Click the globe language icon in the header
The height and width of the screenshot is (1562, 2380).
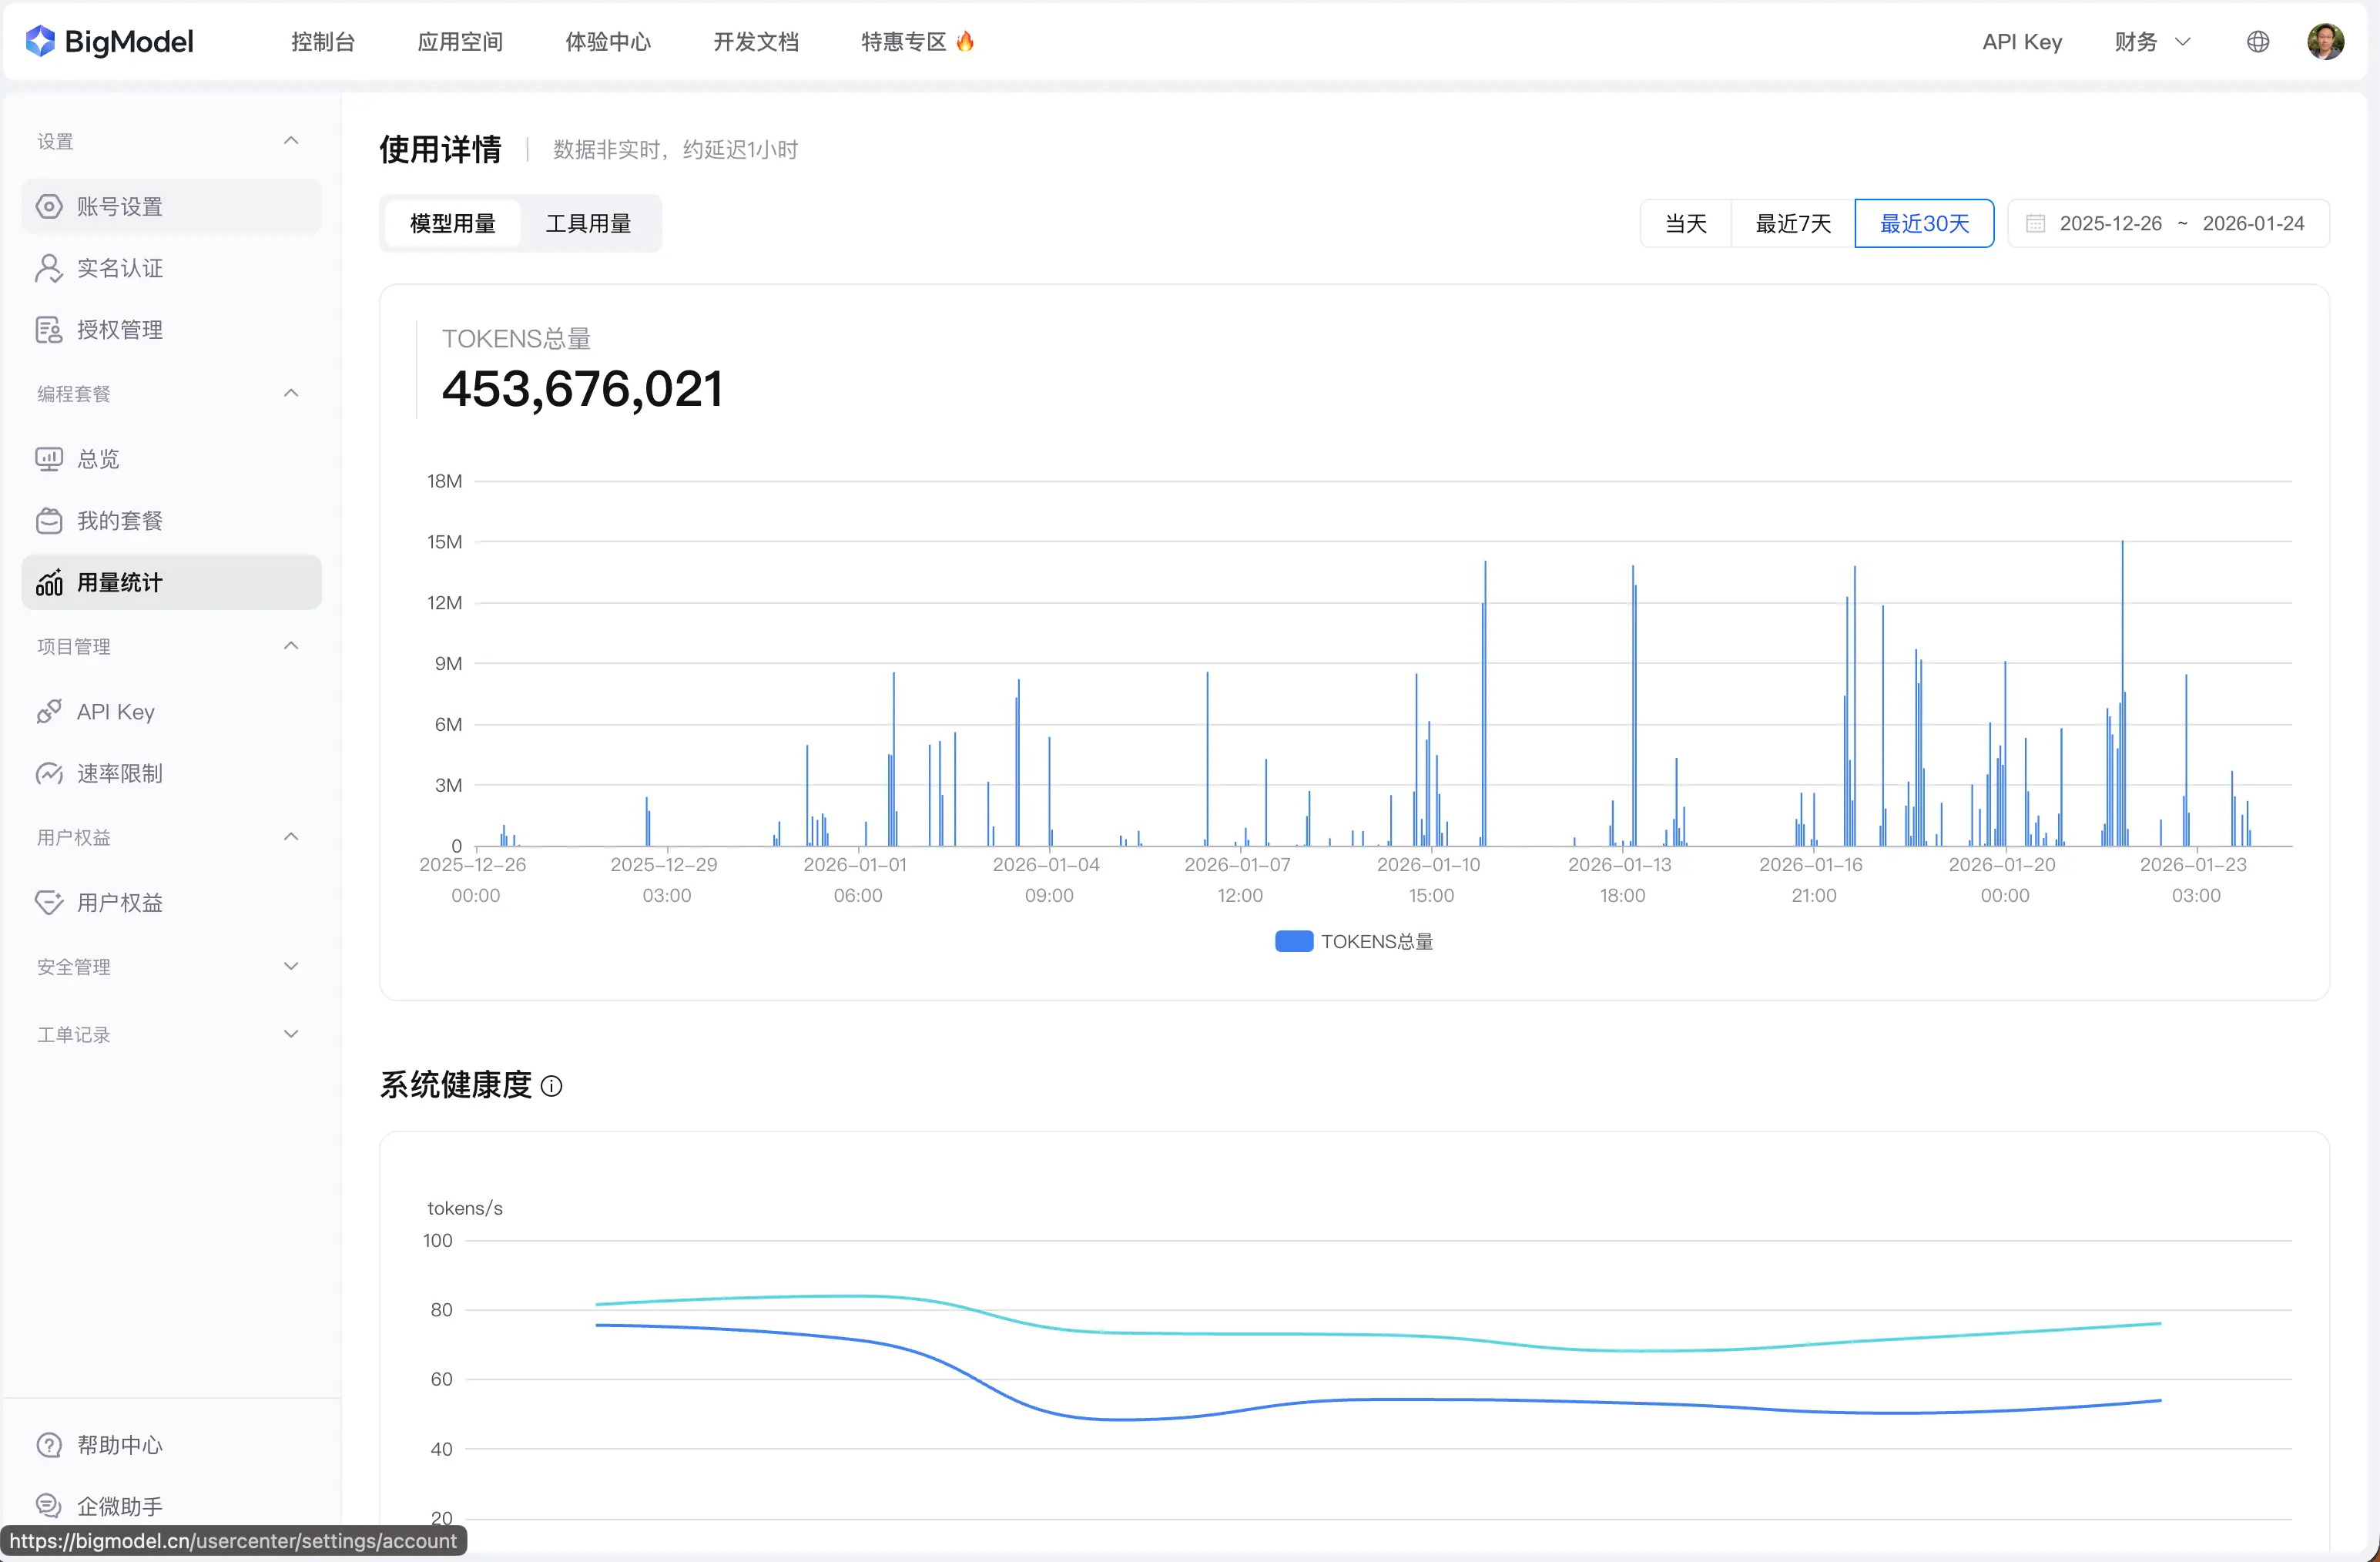2258,41
